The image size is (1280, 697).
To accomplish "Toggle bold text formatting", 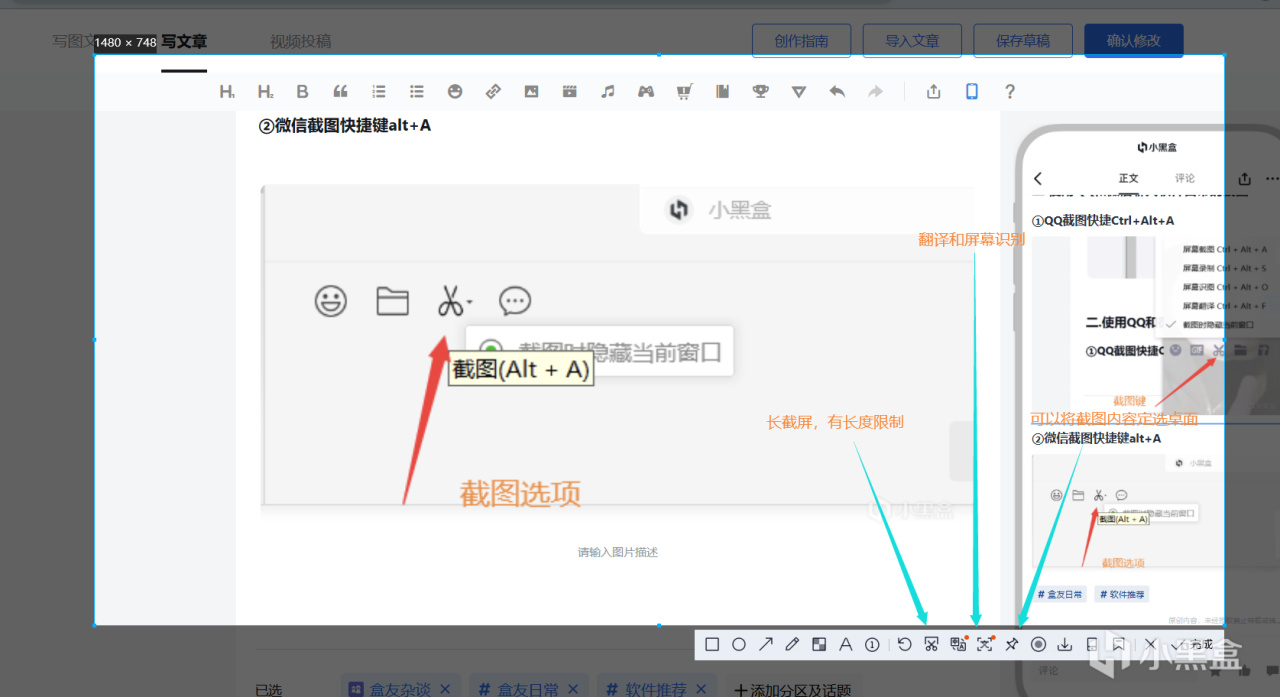I will [x=303, y=92].
